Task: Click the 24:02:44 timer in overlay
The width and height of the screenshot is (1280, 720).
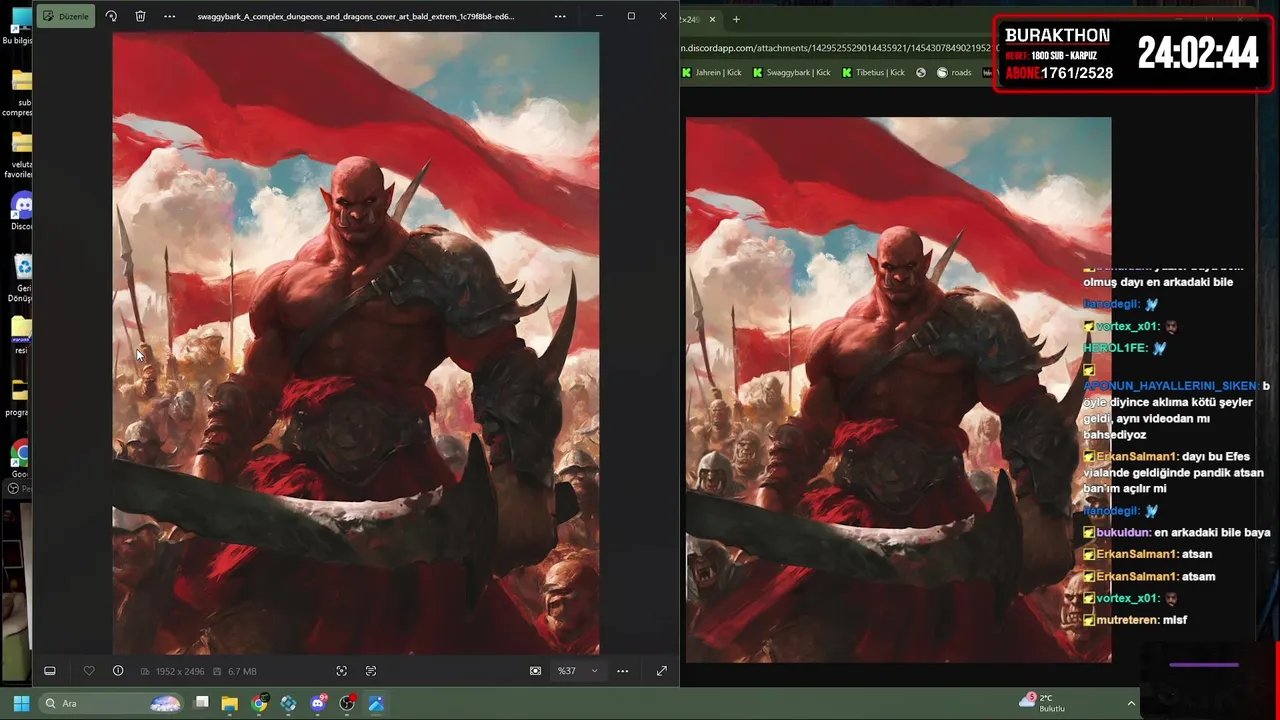Action: click(1198, 52)
